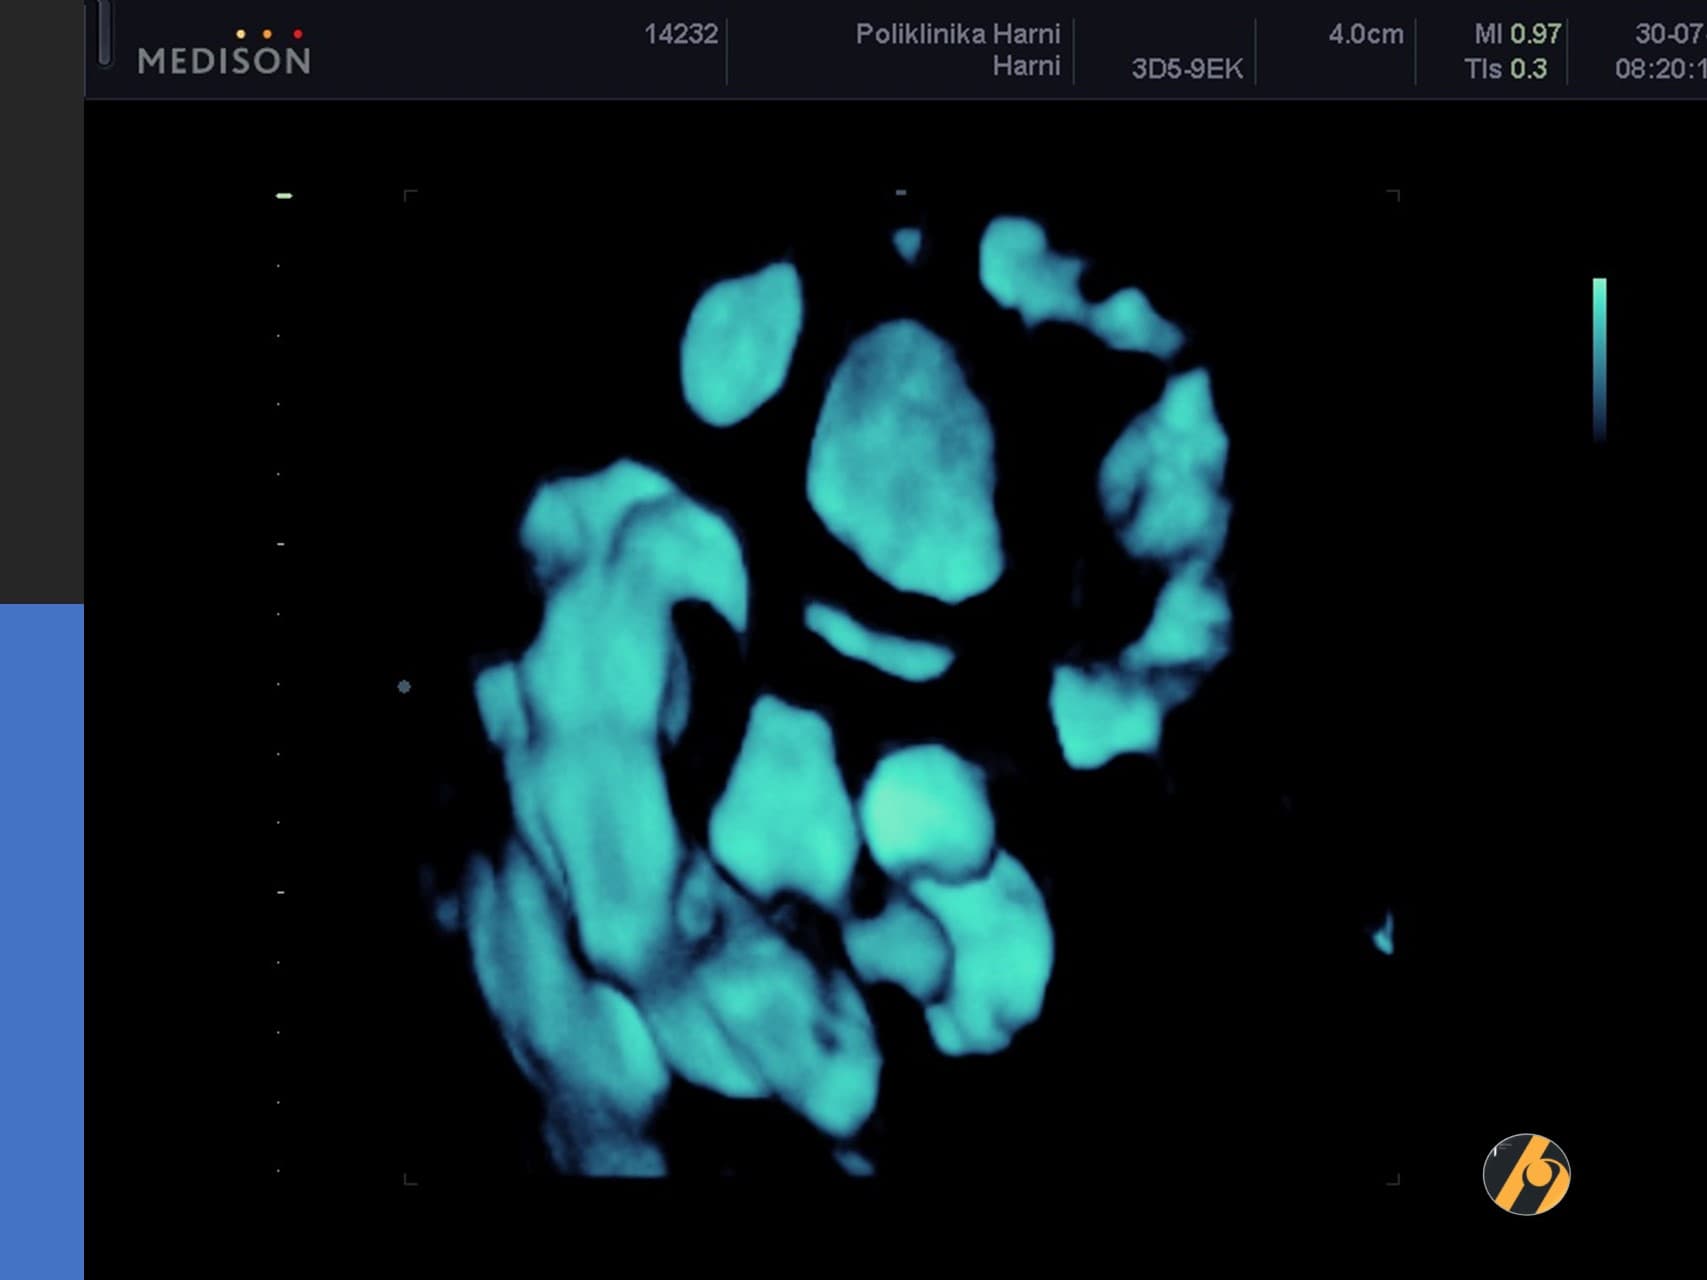Image resolution: width=1707 pixels, height=1280 pixels.
Task: Click the Poliklinika Harni clinic name
Action: pyautogui.click(x=957, y=34)
